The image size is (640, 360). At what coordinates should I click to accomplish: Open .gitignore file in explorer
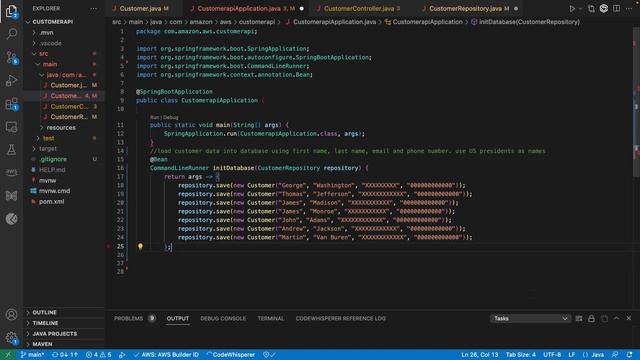[x=53, y=159]
